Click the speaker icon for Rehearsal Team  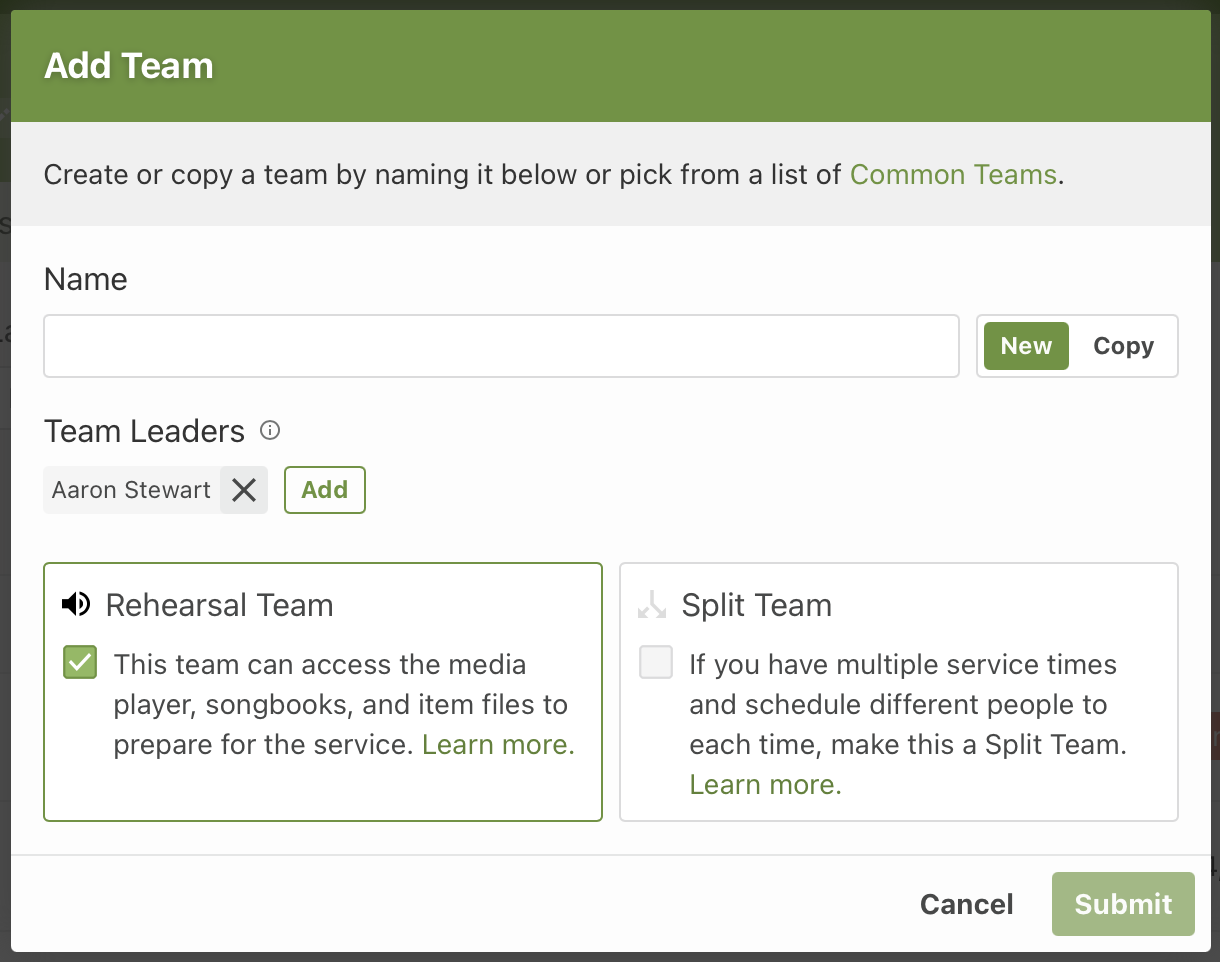coord(76,604)
